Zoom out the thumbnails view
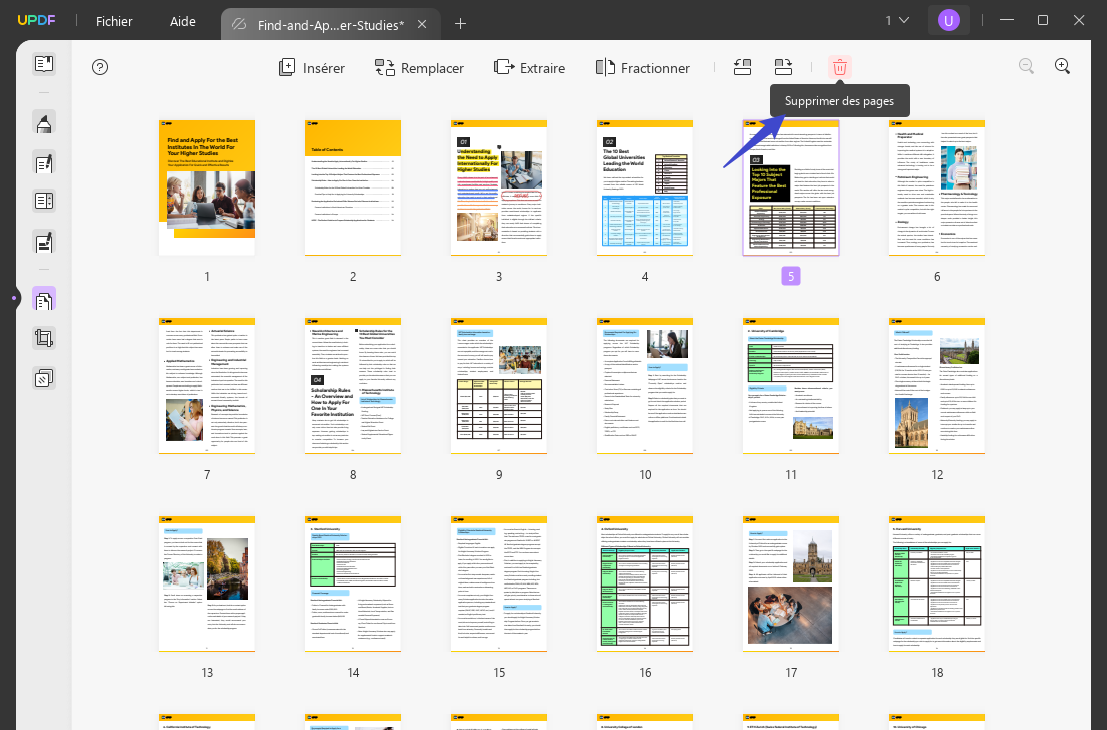 1027,66
